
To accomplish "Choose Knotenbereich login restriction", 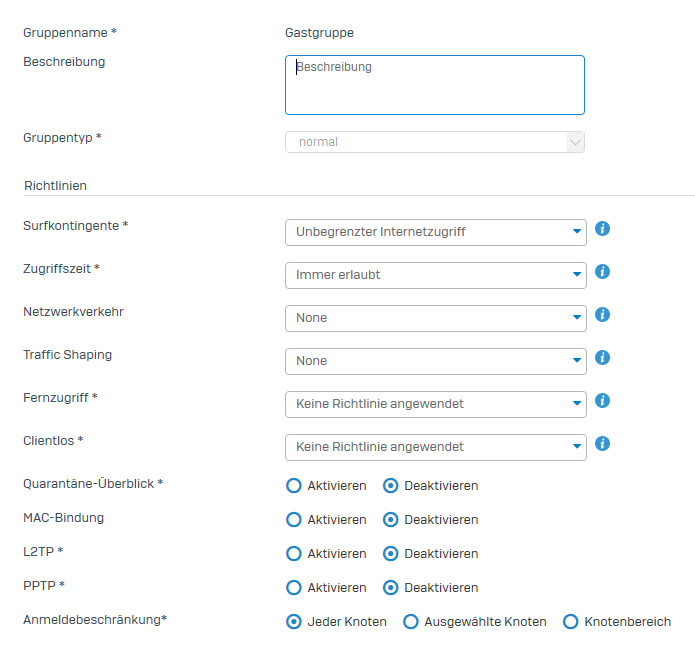I will pos(570,622).
